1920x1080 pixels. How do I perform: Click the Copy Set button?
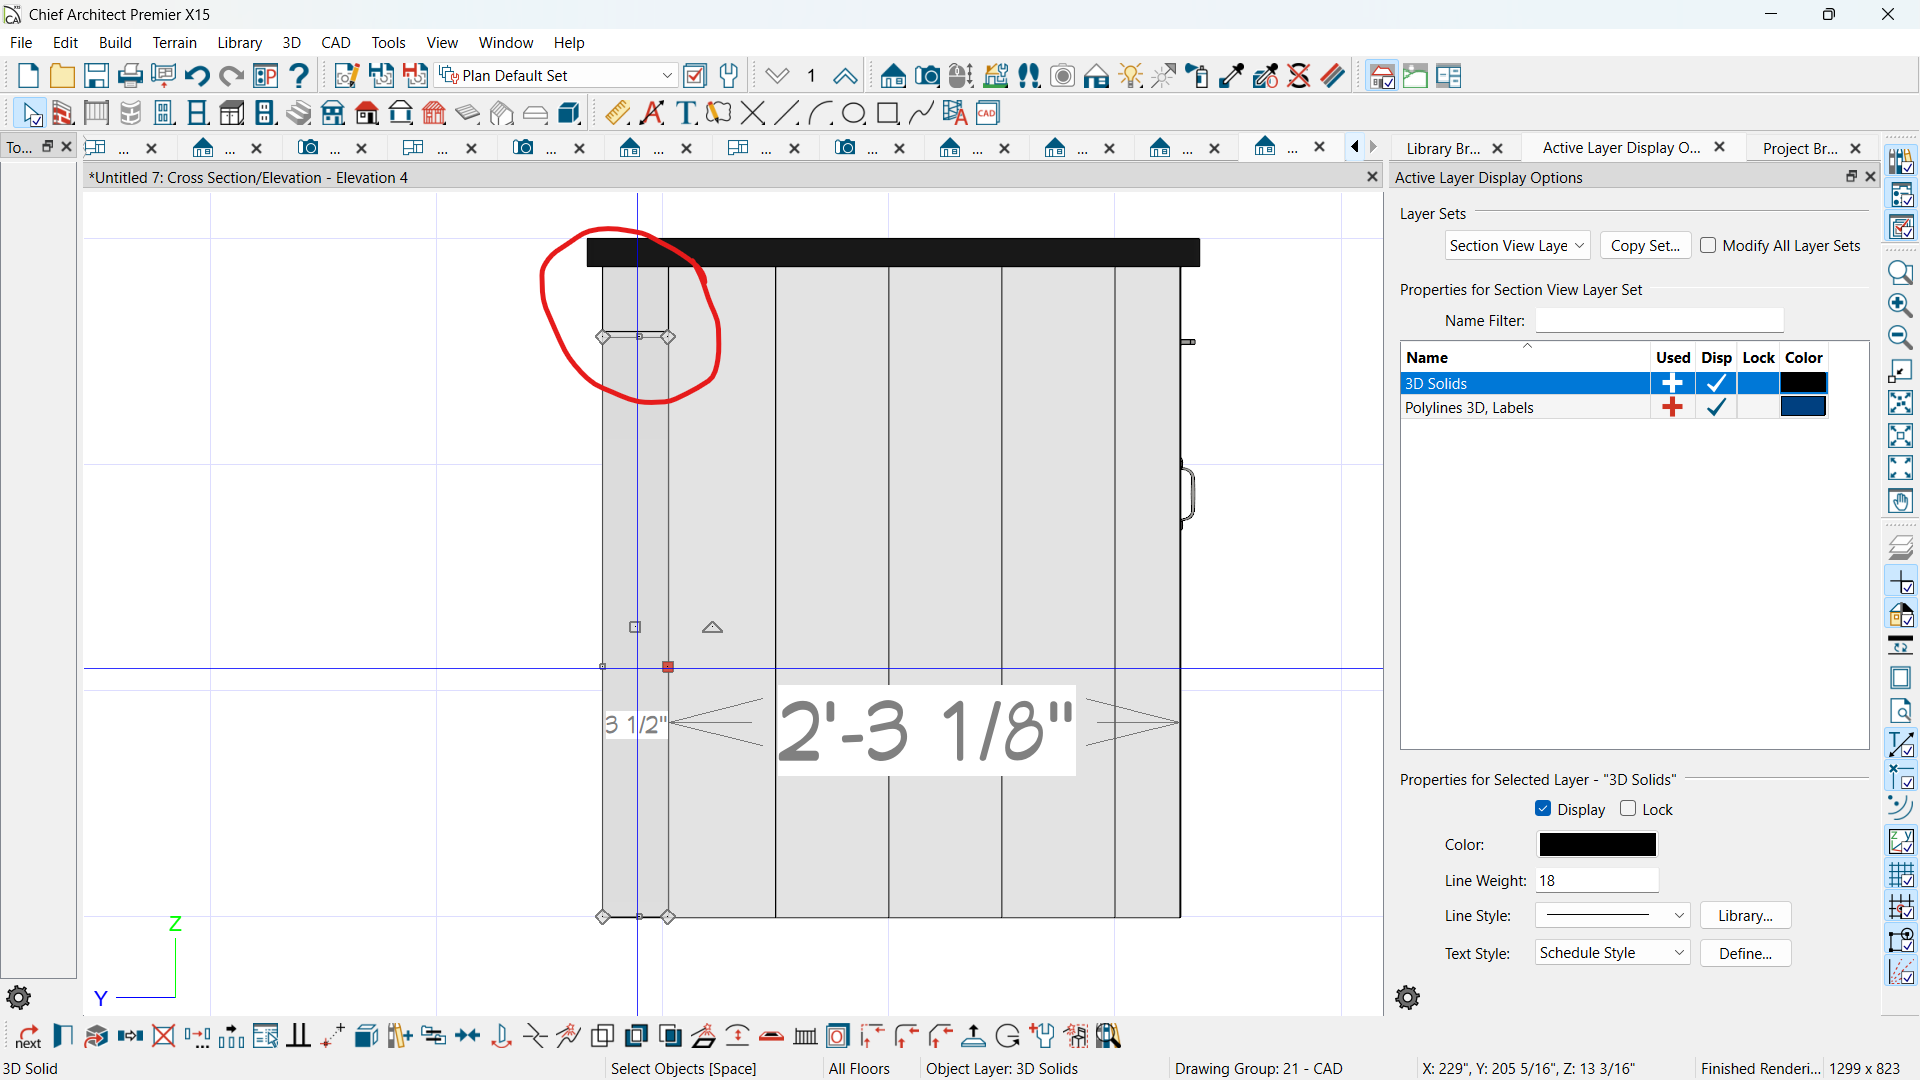point(1645,246)
